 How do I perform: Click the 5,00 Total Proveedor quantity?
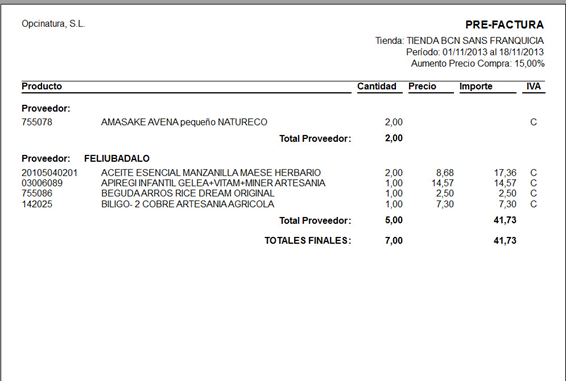coord(394,220)
